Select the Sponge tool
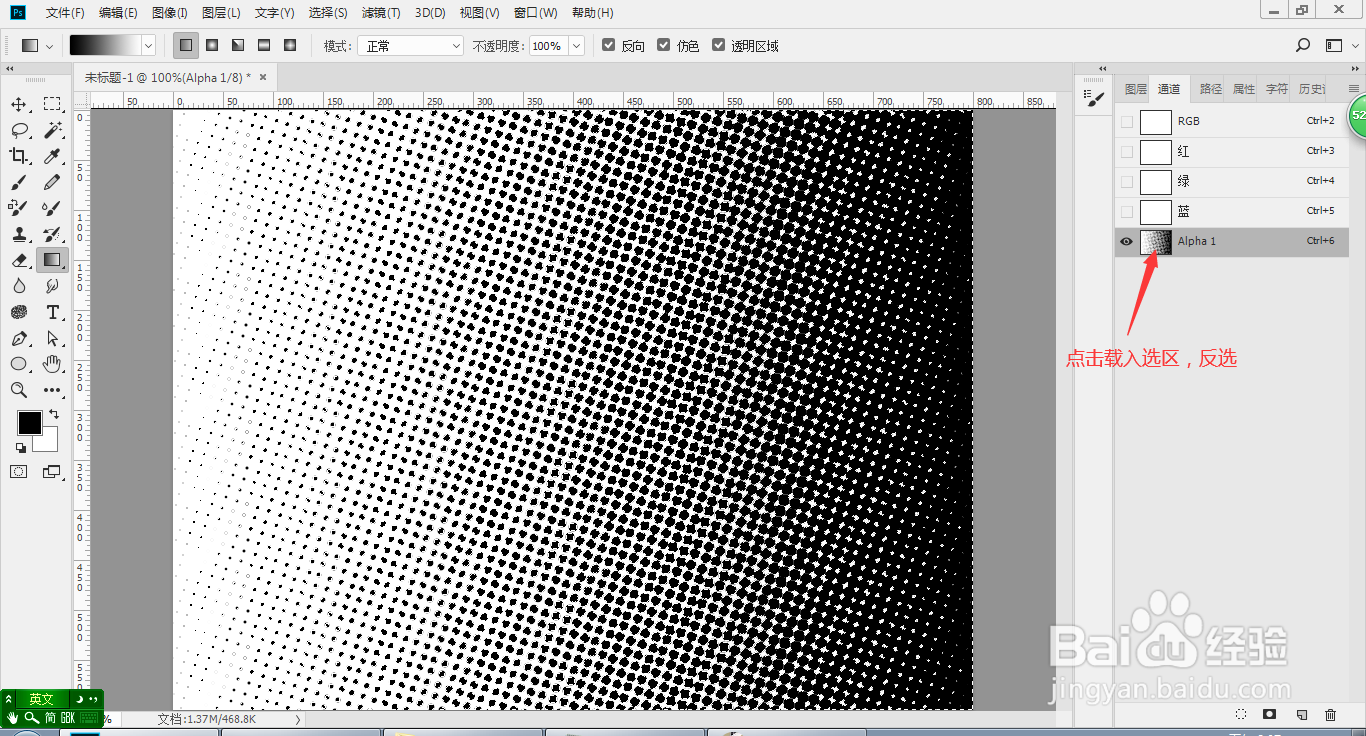The image size is (1366, 736). [19, 312]
